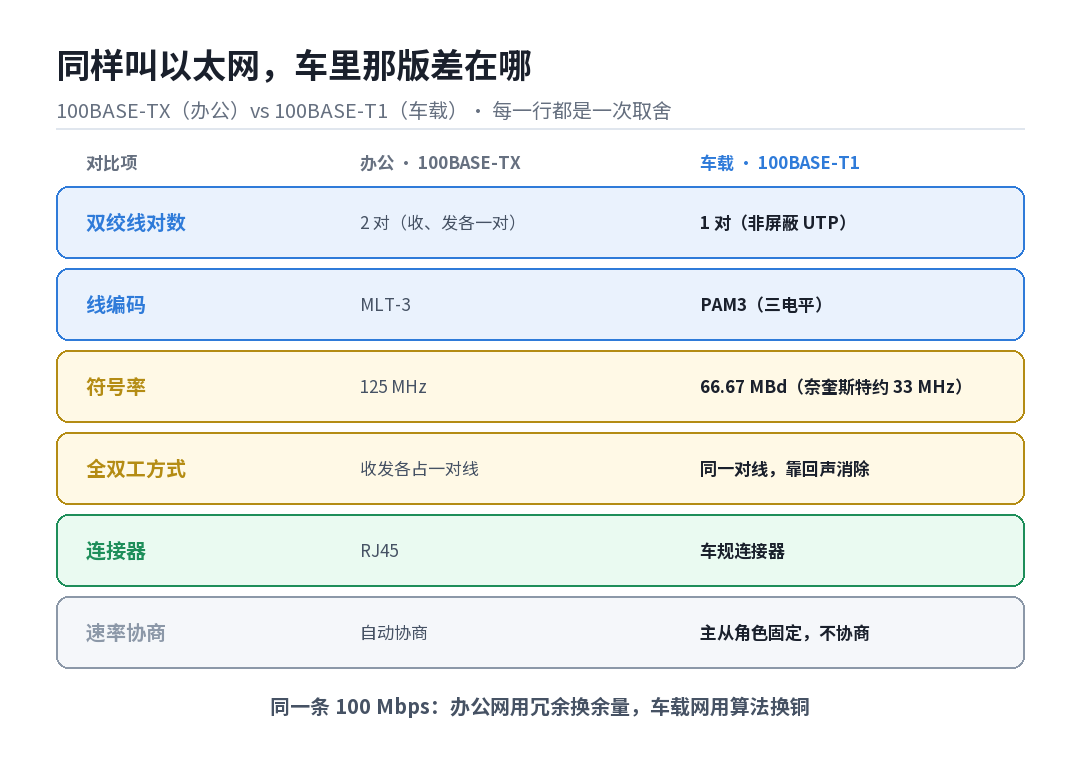Select the 连接器 row label
Image resolution: width=1080 pixels, height=760 pixels.
(x=116, y=551)
